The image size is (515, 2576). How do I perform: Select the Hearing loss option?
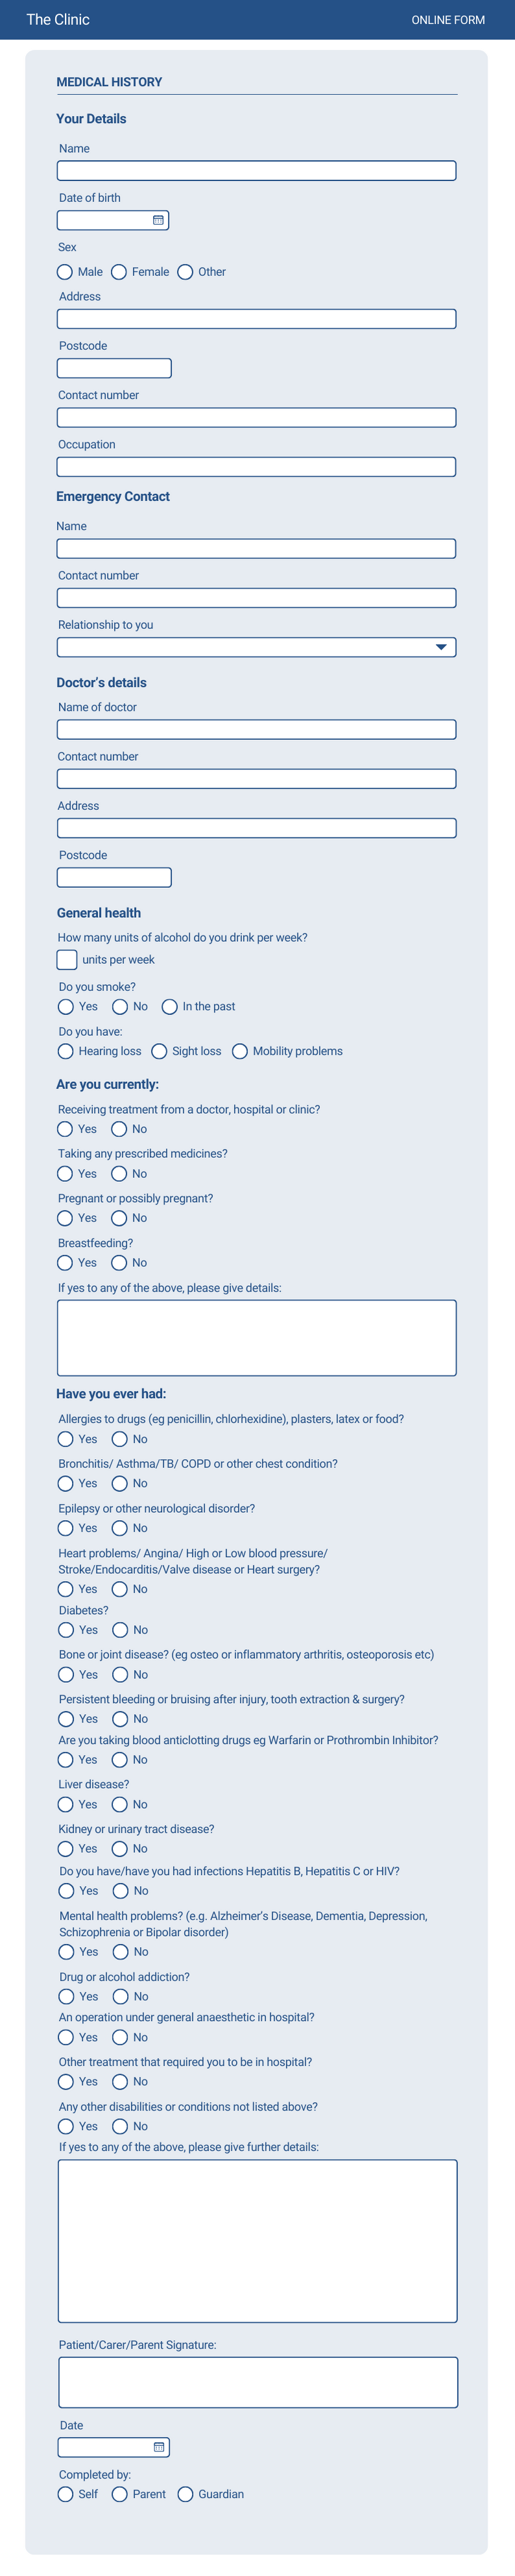(66, 1051)
